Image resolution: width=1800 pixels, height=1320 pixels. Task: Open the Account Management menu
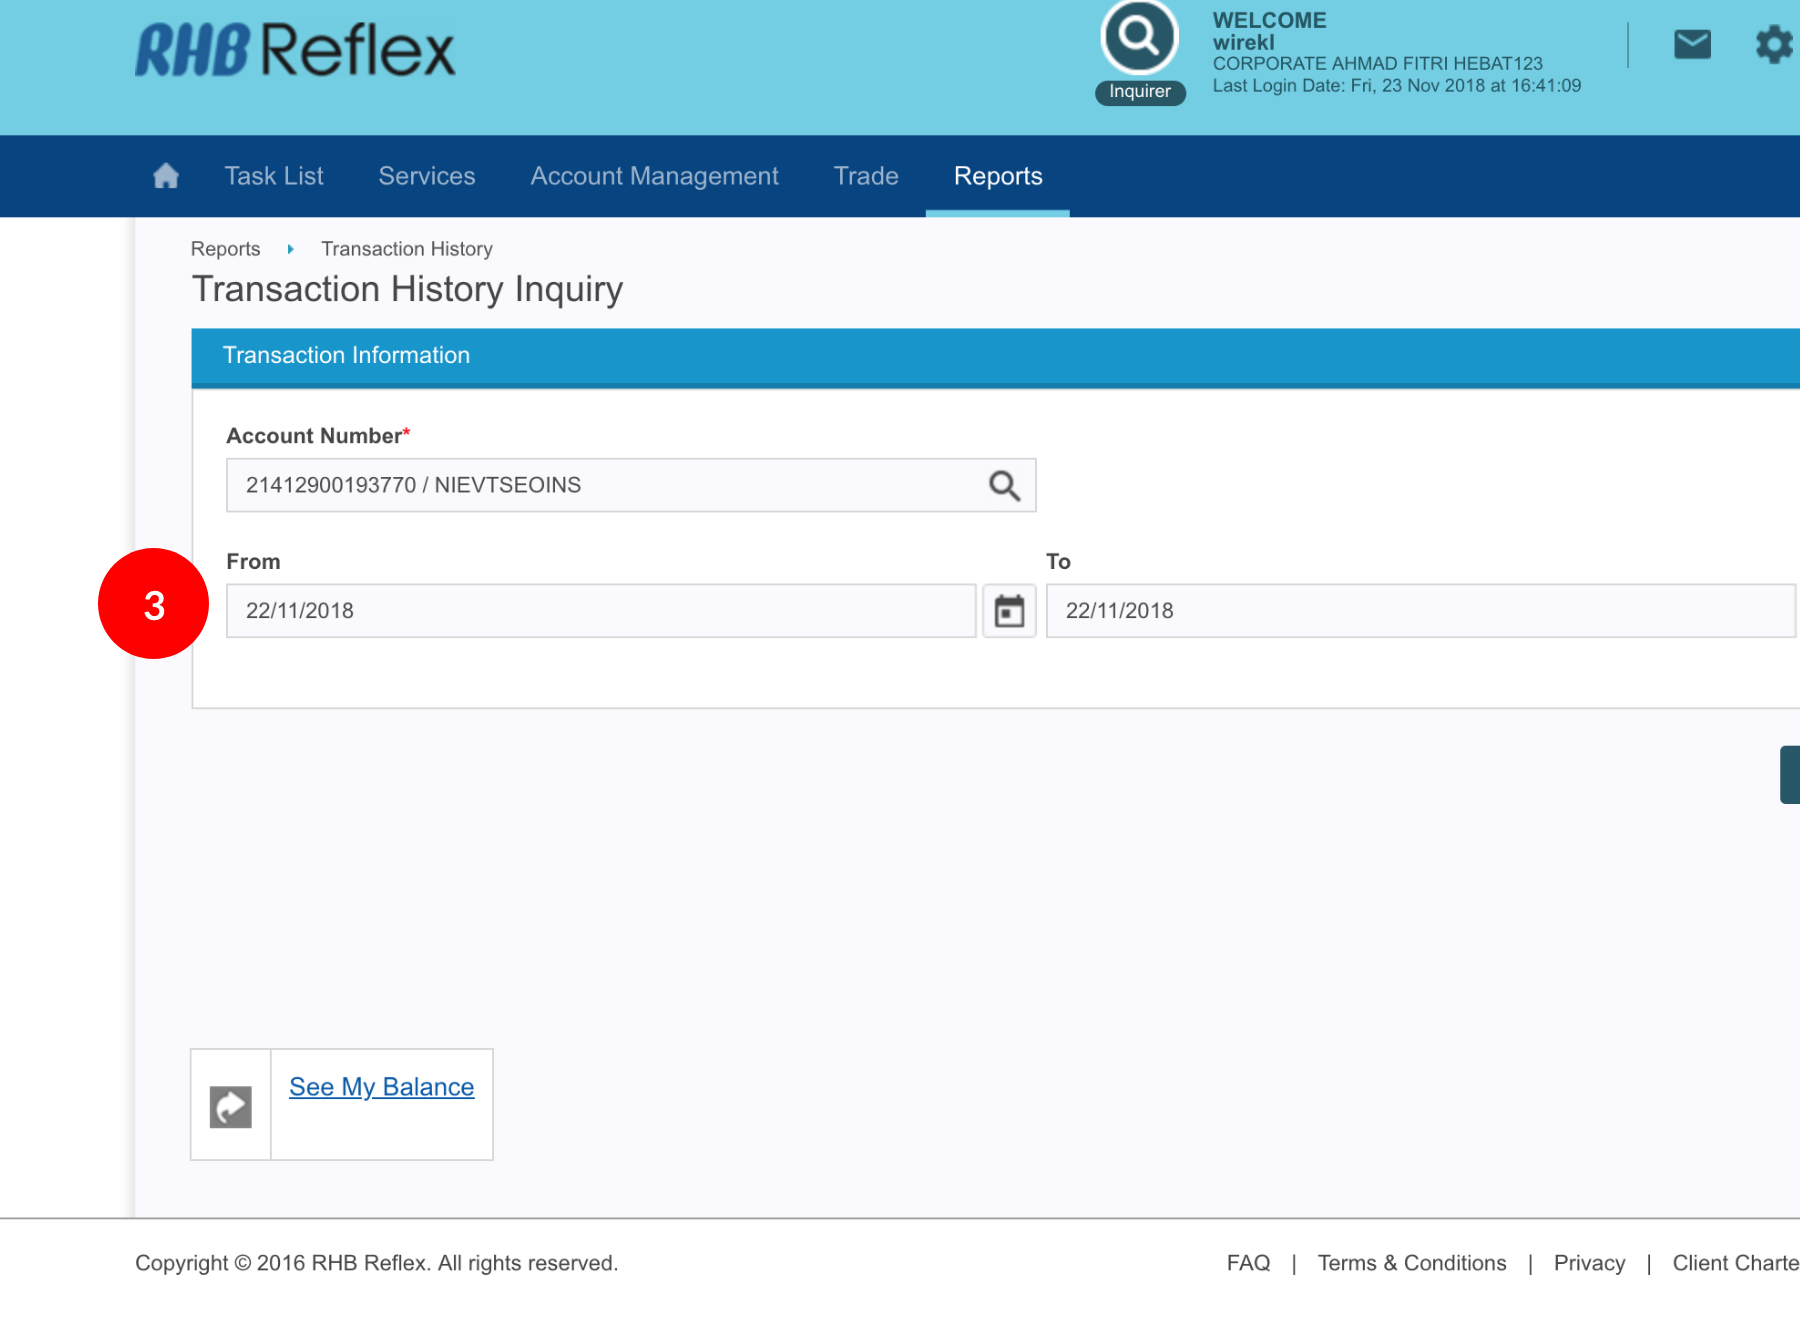(x=654, y=176)
